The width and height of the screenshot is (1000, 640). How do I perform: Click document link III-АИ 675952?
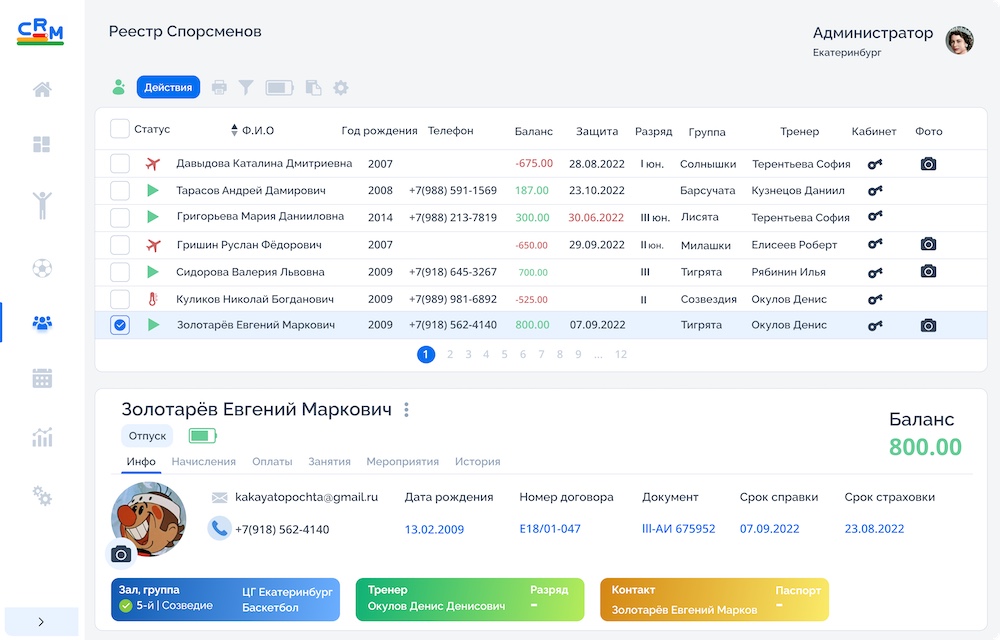click(x=679, y=528)
